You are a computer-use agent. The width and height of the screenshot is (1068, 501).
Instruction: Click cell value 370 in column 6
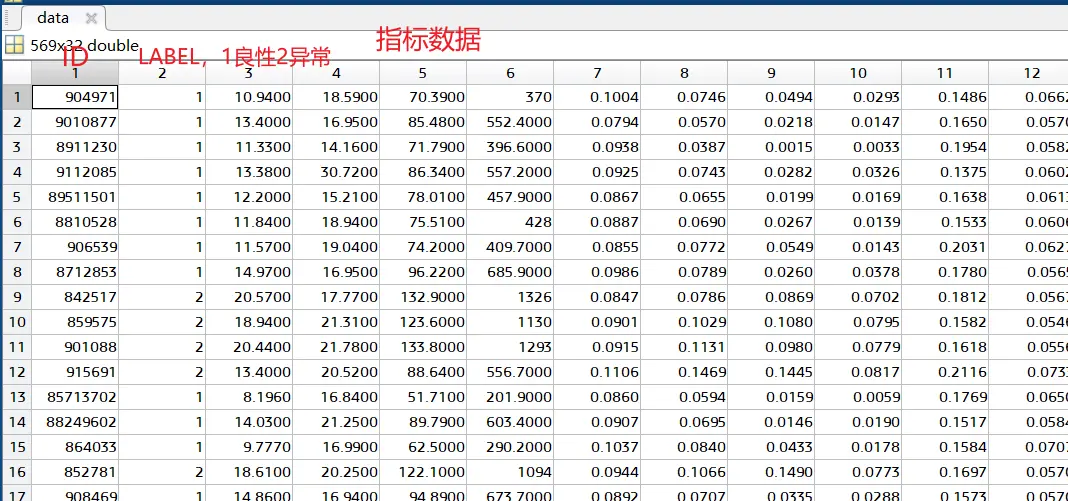pyautogui.click(x=510, y=97)
